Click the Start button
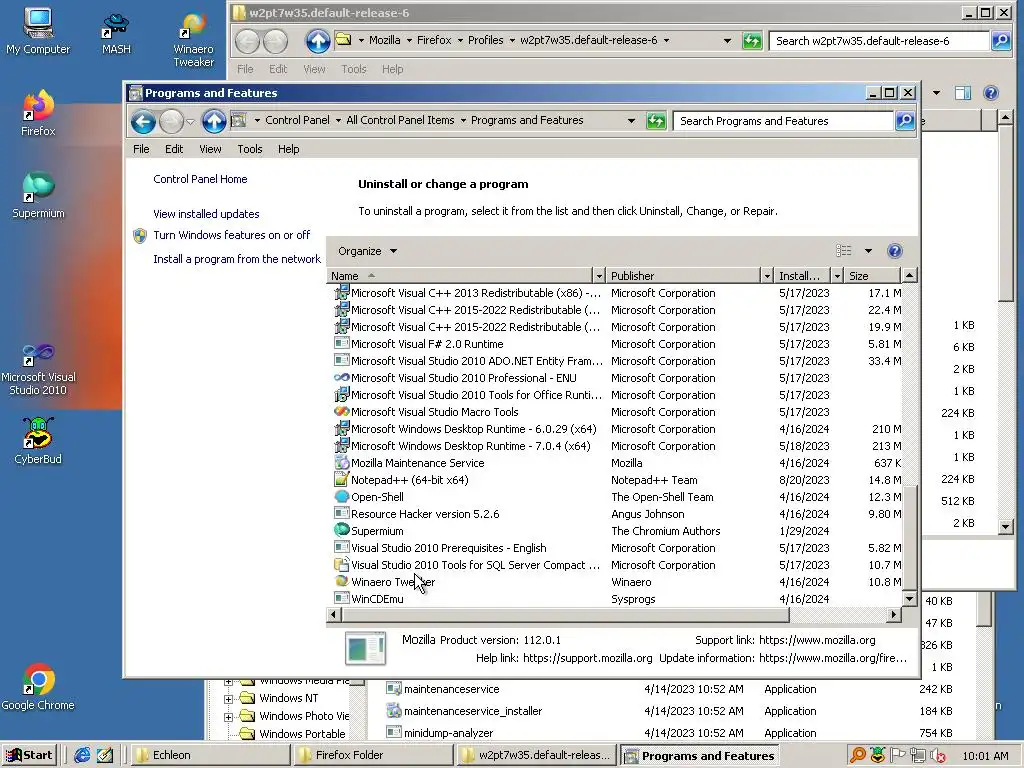This screenshot has height=768, width=1024. click(x=29, y=755)
